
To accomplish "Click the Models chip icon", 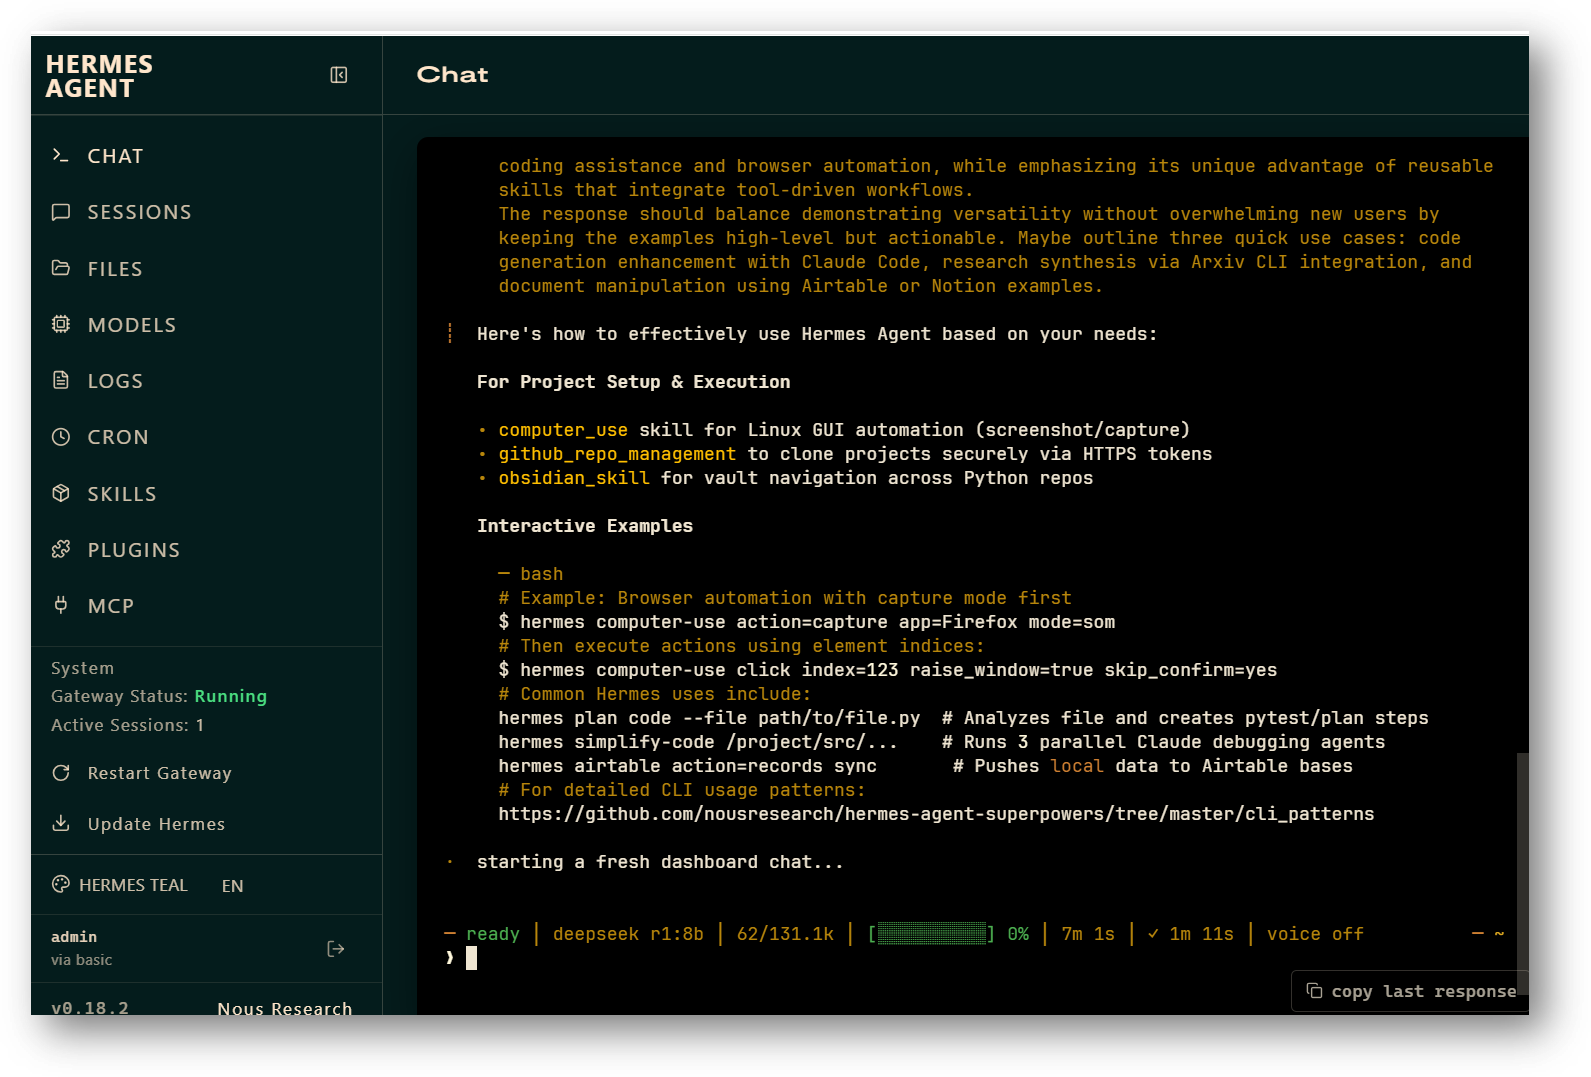I will 61,324.
